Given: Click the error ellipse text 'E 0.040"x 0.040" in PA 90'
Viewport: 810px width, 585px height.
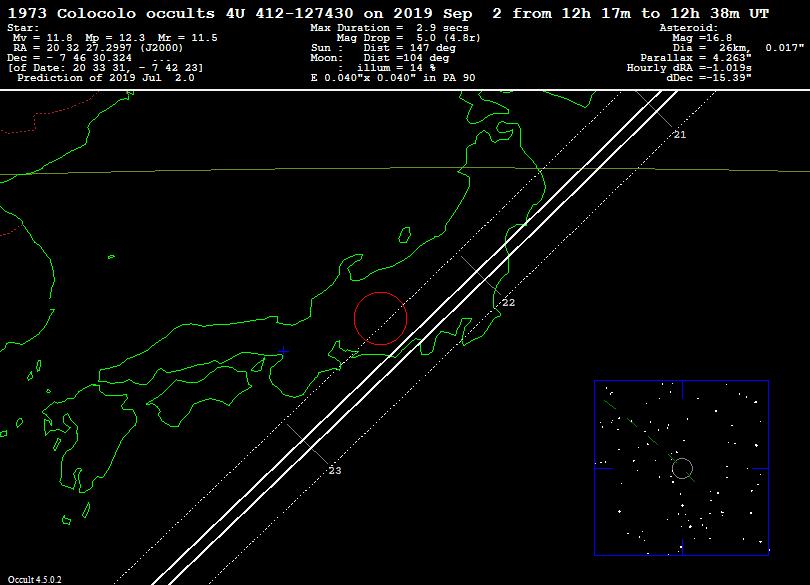Looking at the screenshot, I should (x=393, y=78).
